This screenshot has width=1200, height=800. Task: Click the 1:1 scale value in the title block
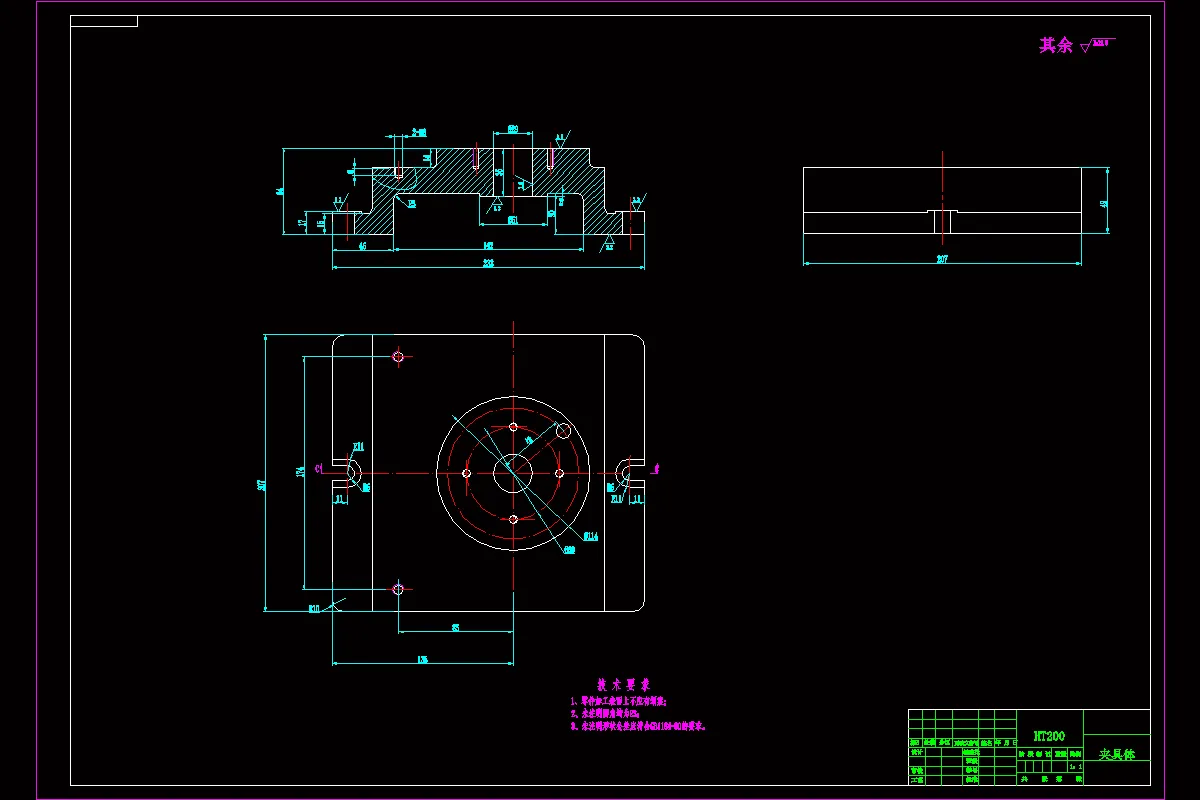point(1075,767)
